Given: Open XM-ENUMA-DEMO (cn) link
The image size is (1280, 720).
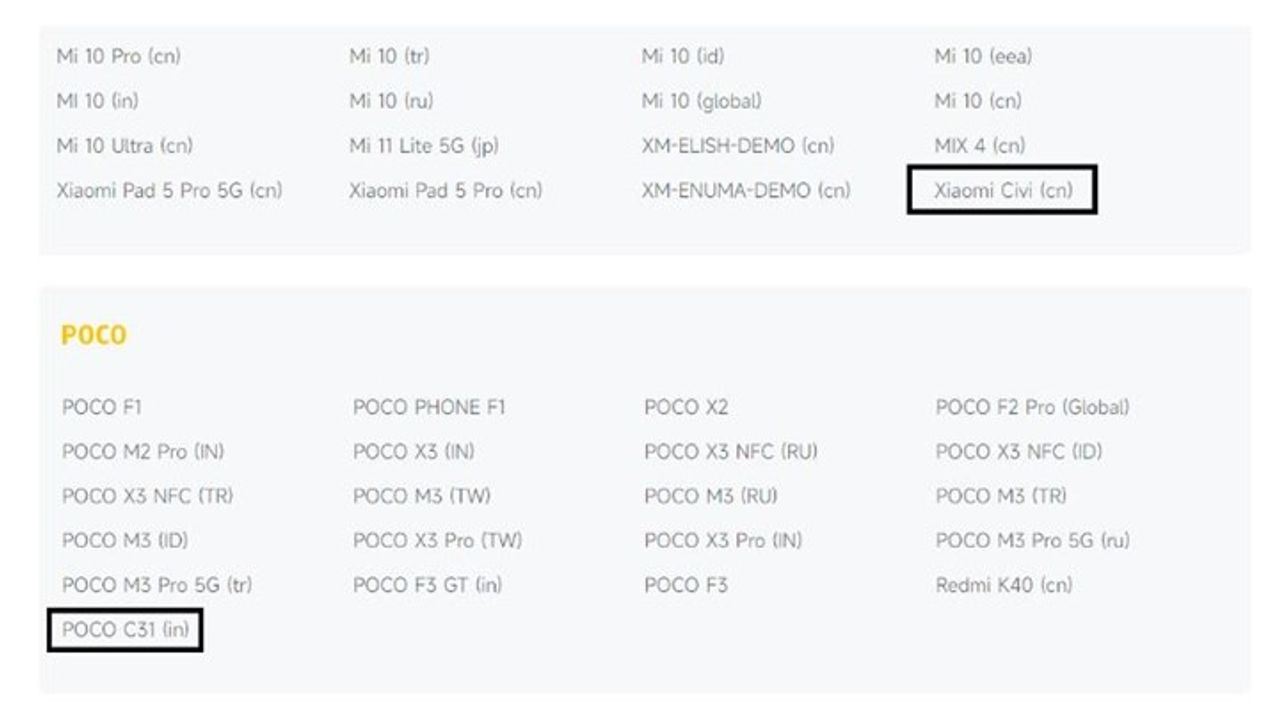Looking at the screenshot, I should tap(746, 190).
